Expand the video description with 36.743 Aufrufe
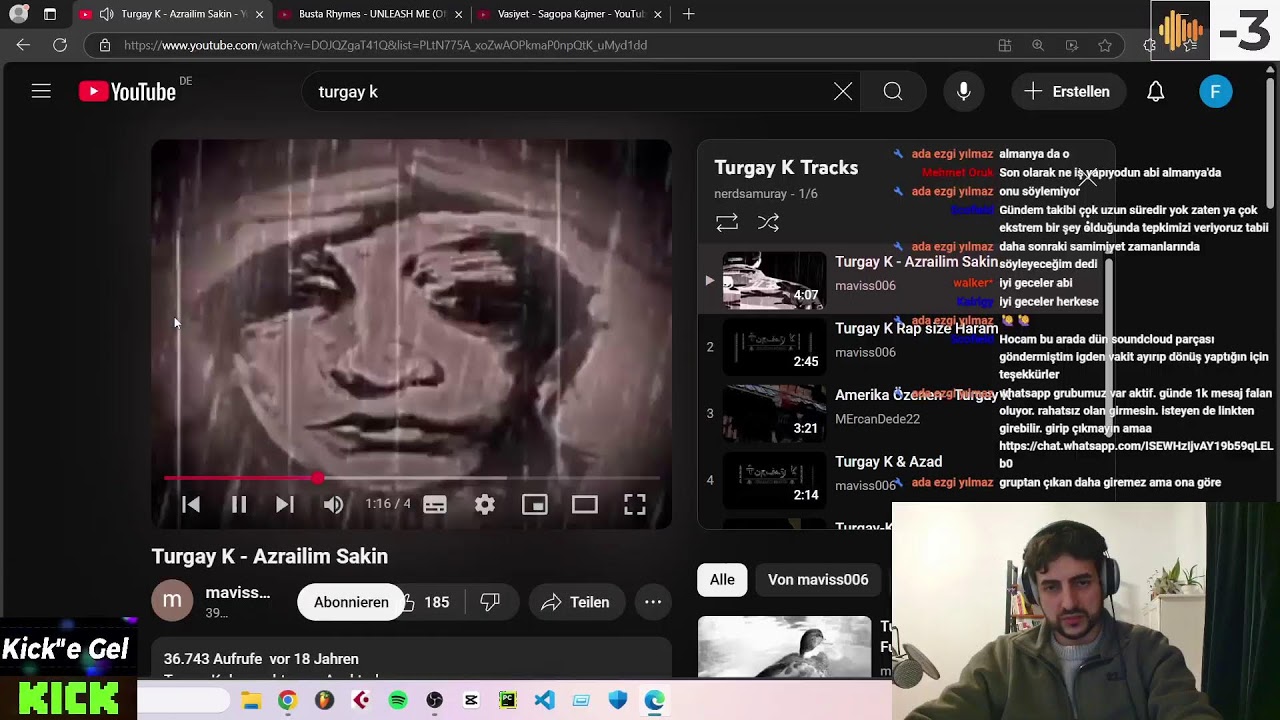Image resolution: width=1280 pixels, height=720 pixels. [x=411, y=659]
